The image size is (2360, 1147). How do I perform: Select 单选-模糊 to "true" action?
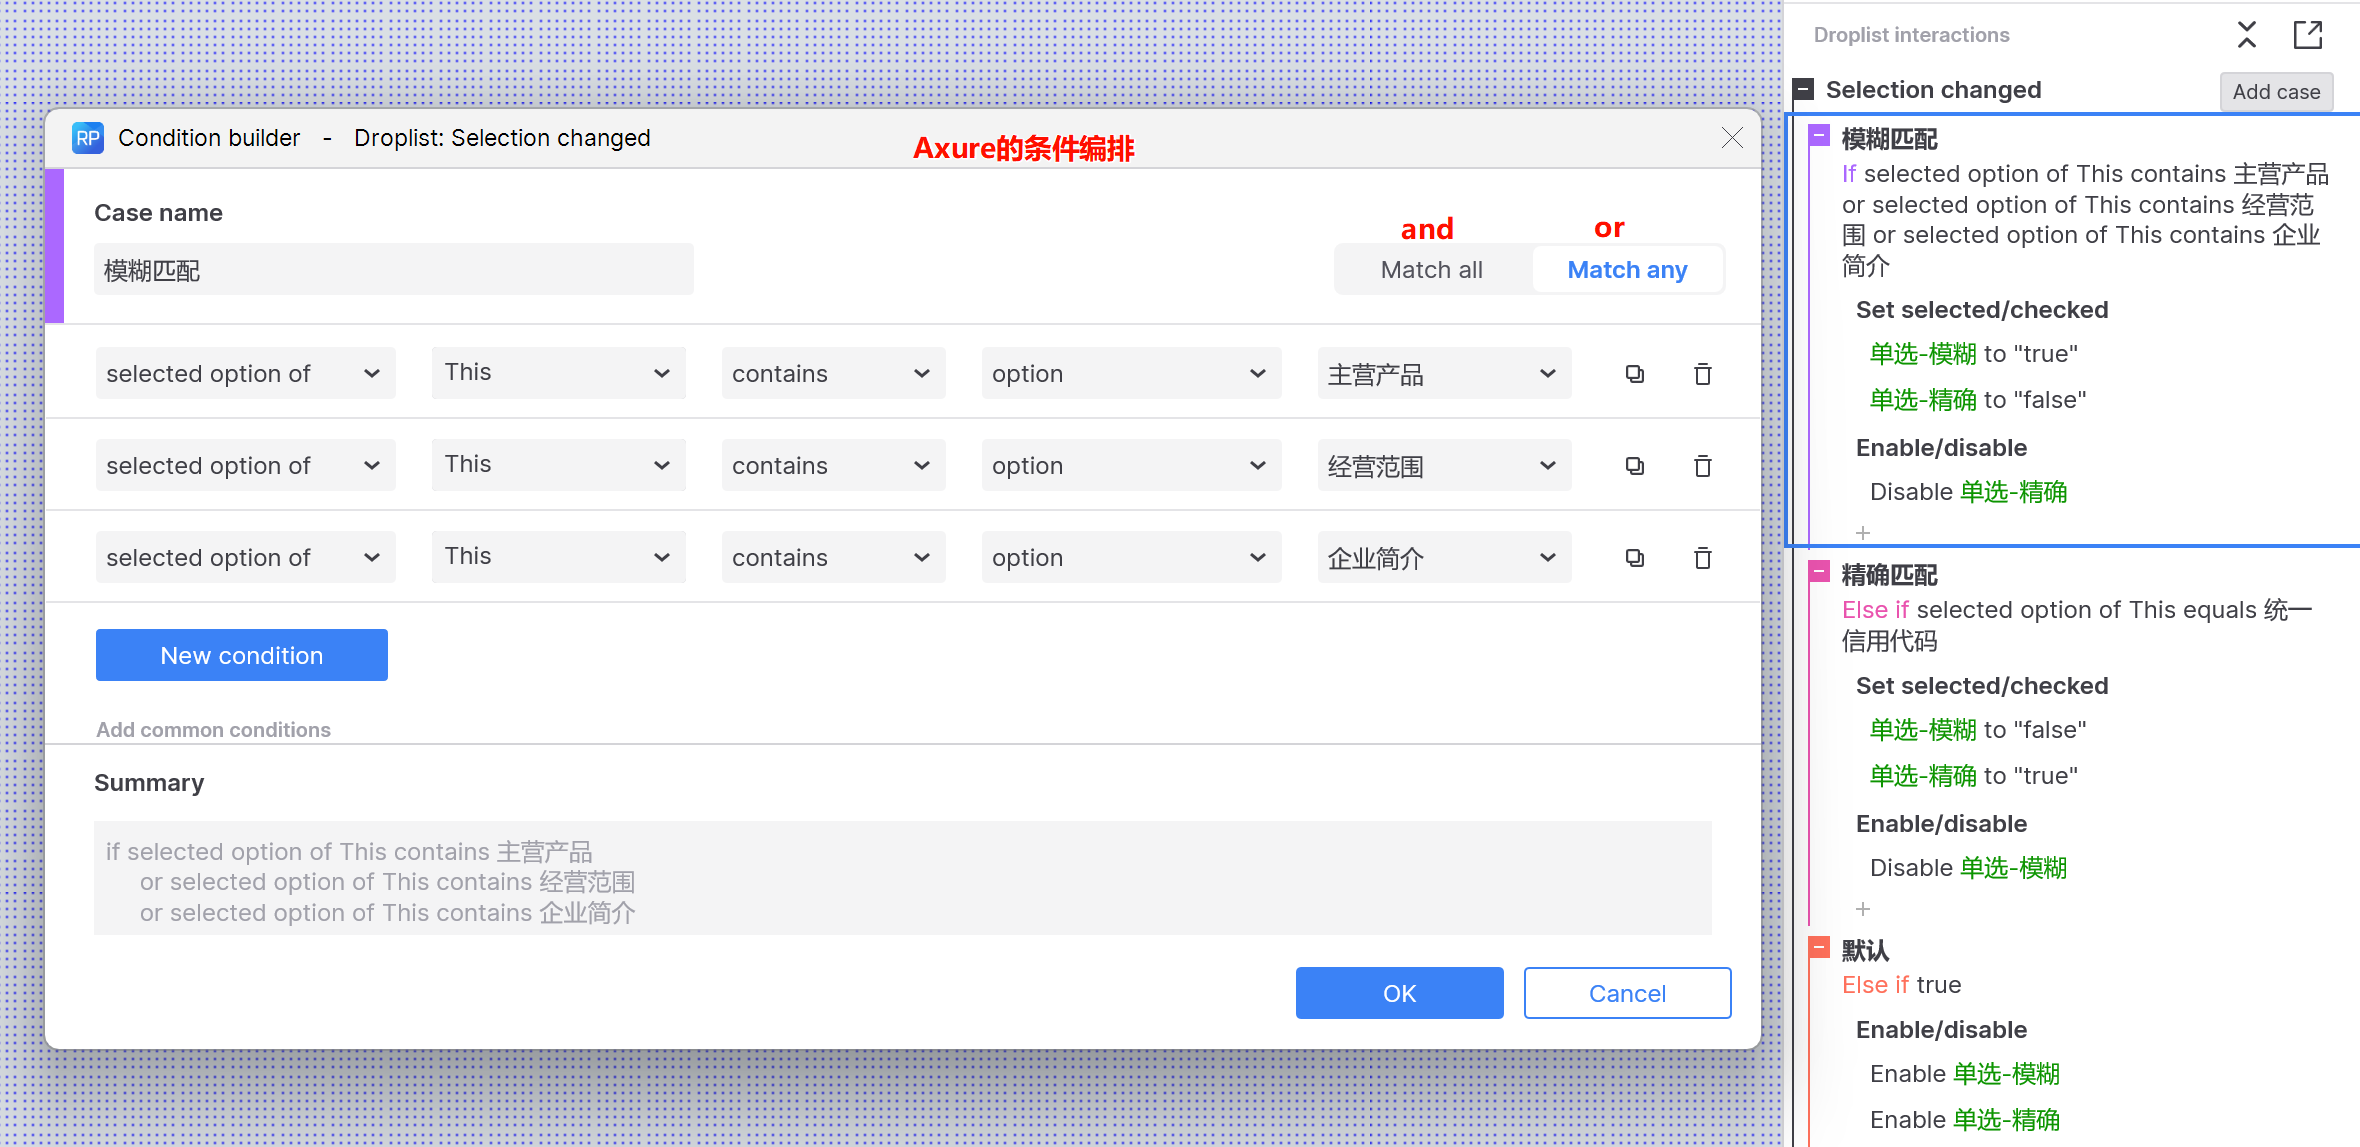tap(1974, 354)
